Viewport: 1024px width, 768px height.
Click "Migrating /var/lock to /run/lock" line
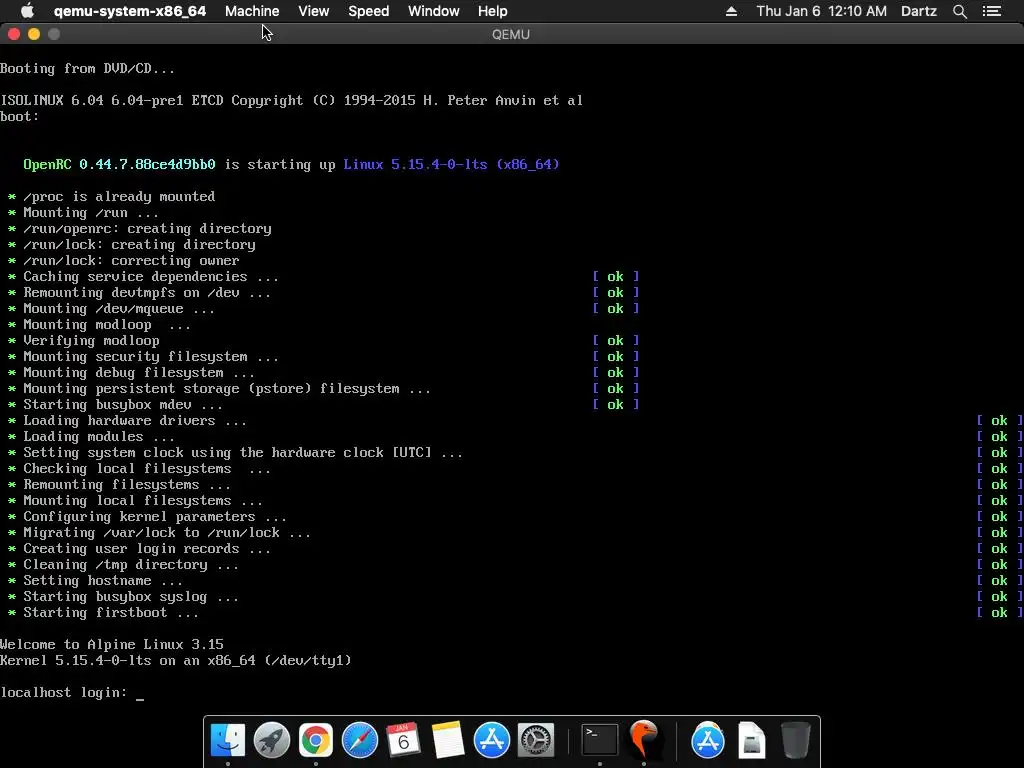(x=167, y=533)
